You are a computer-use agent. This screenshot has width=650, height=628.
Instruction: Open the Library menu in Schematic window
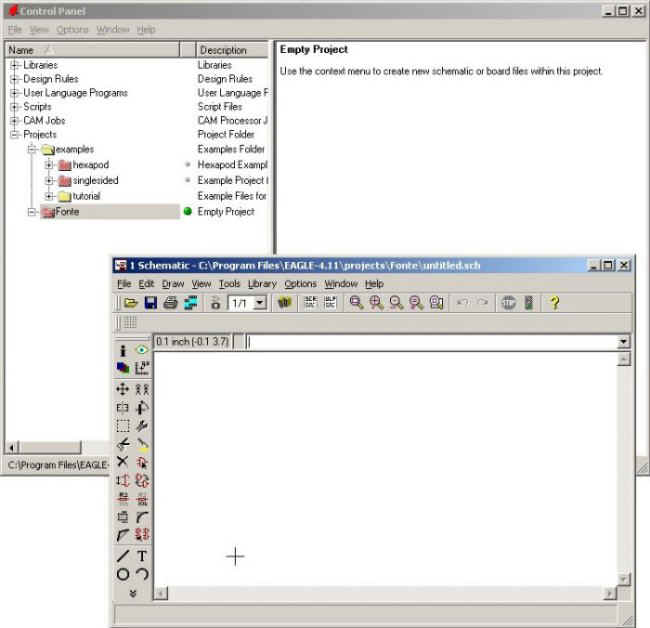click(262, 284)
